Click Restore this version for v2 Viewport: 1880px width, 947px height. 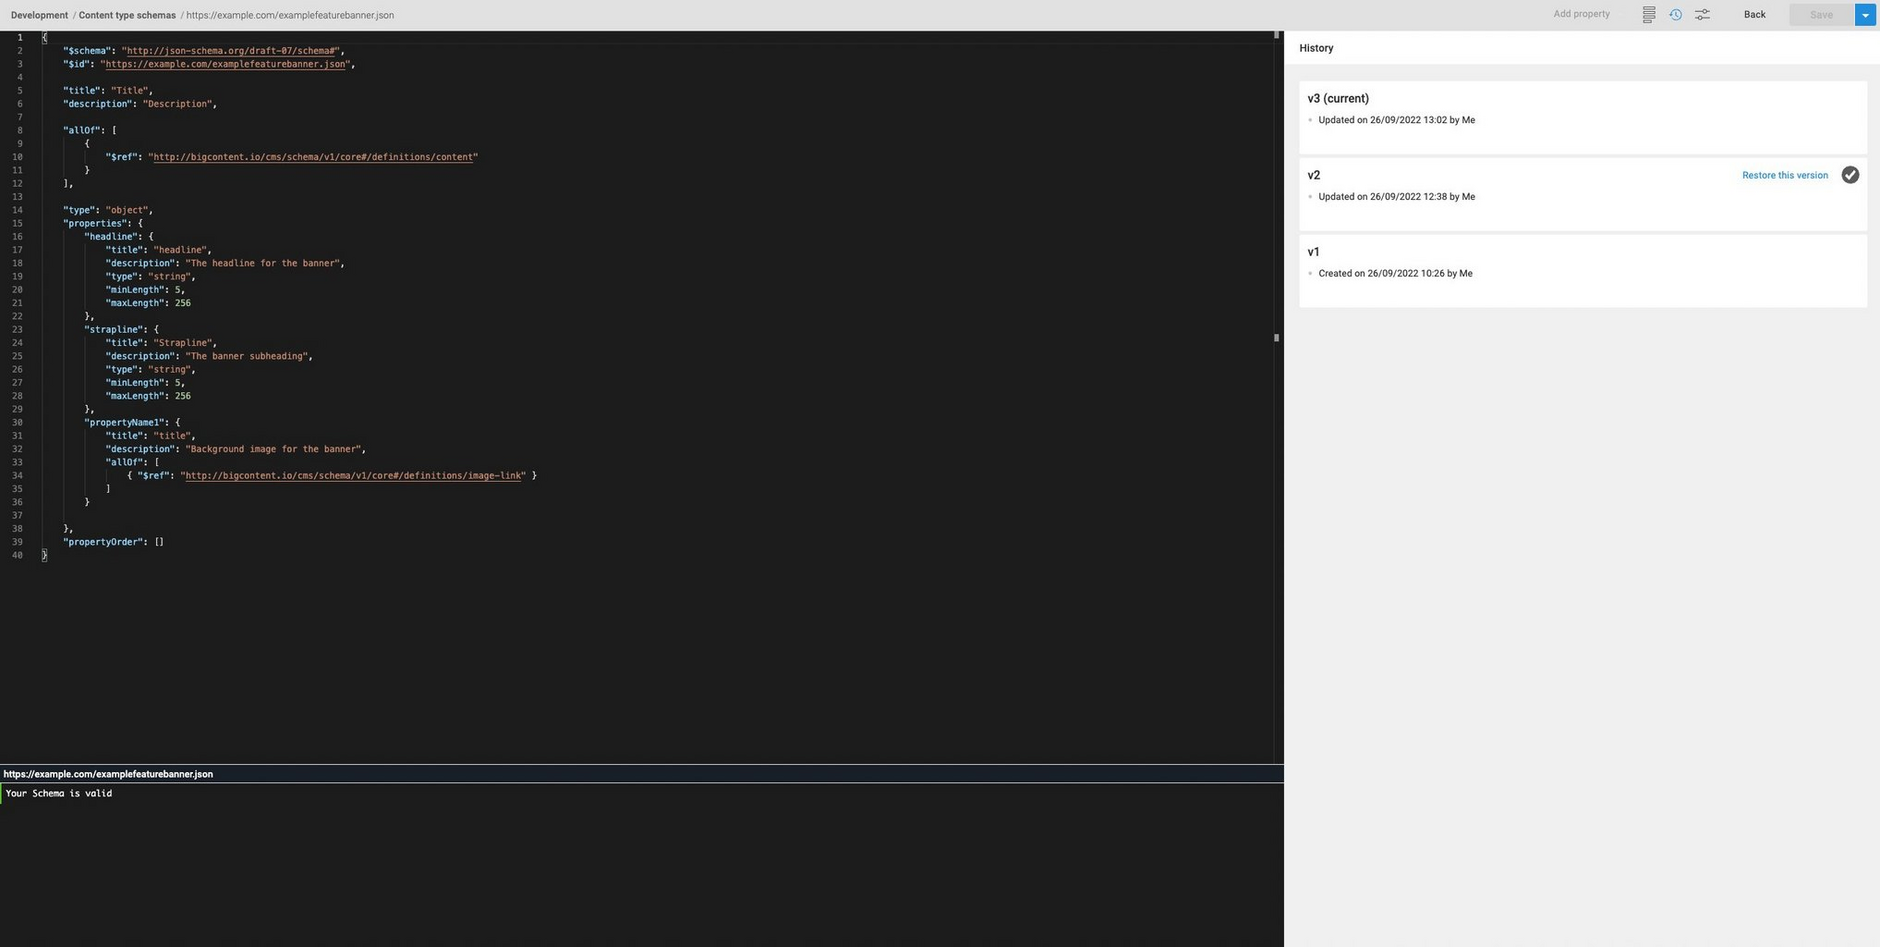1785,175
